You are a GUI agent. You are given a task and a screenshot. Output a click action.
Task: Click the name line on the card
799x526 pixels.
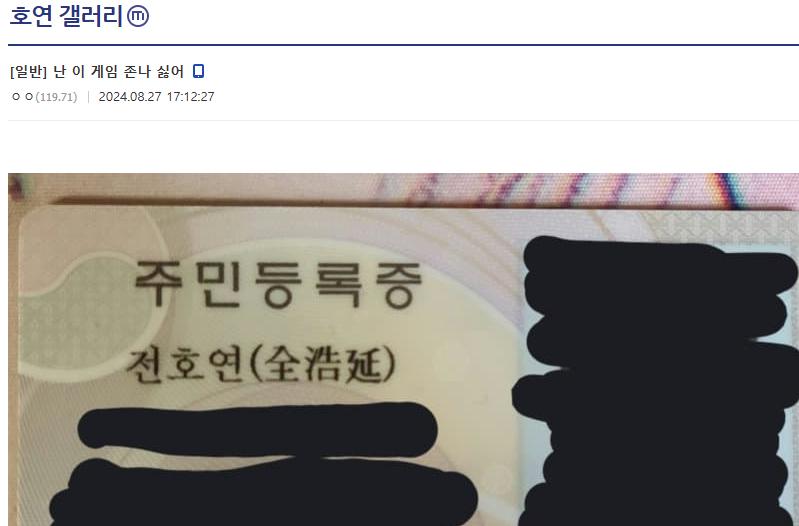pyautogui.click(x=260, y=365)
